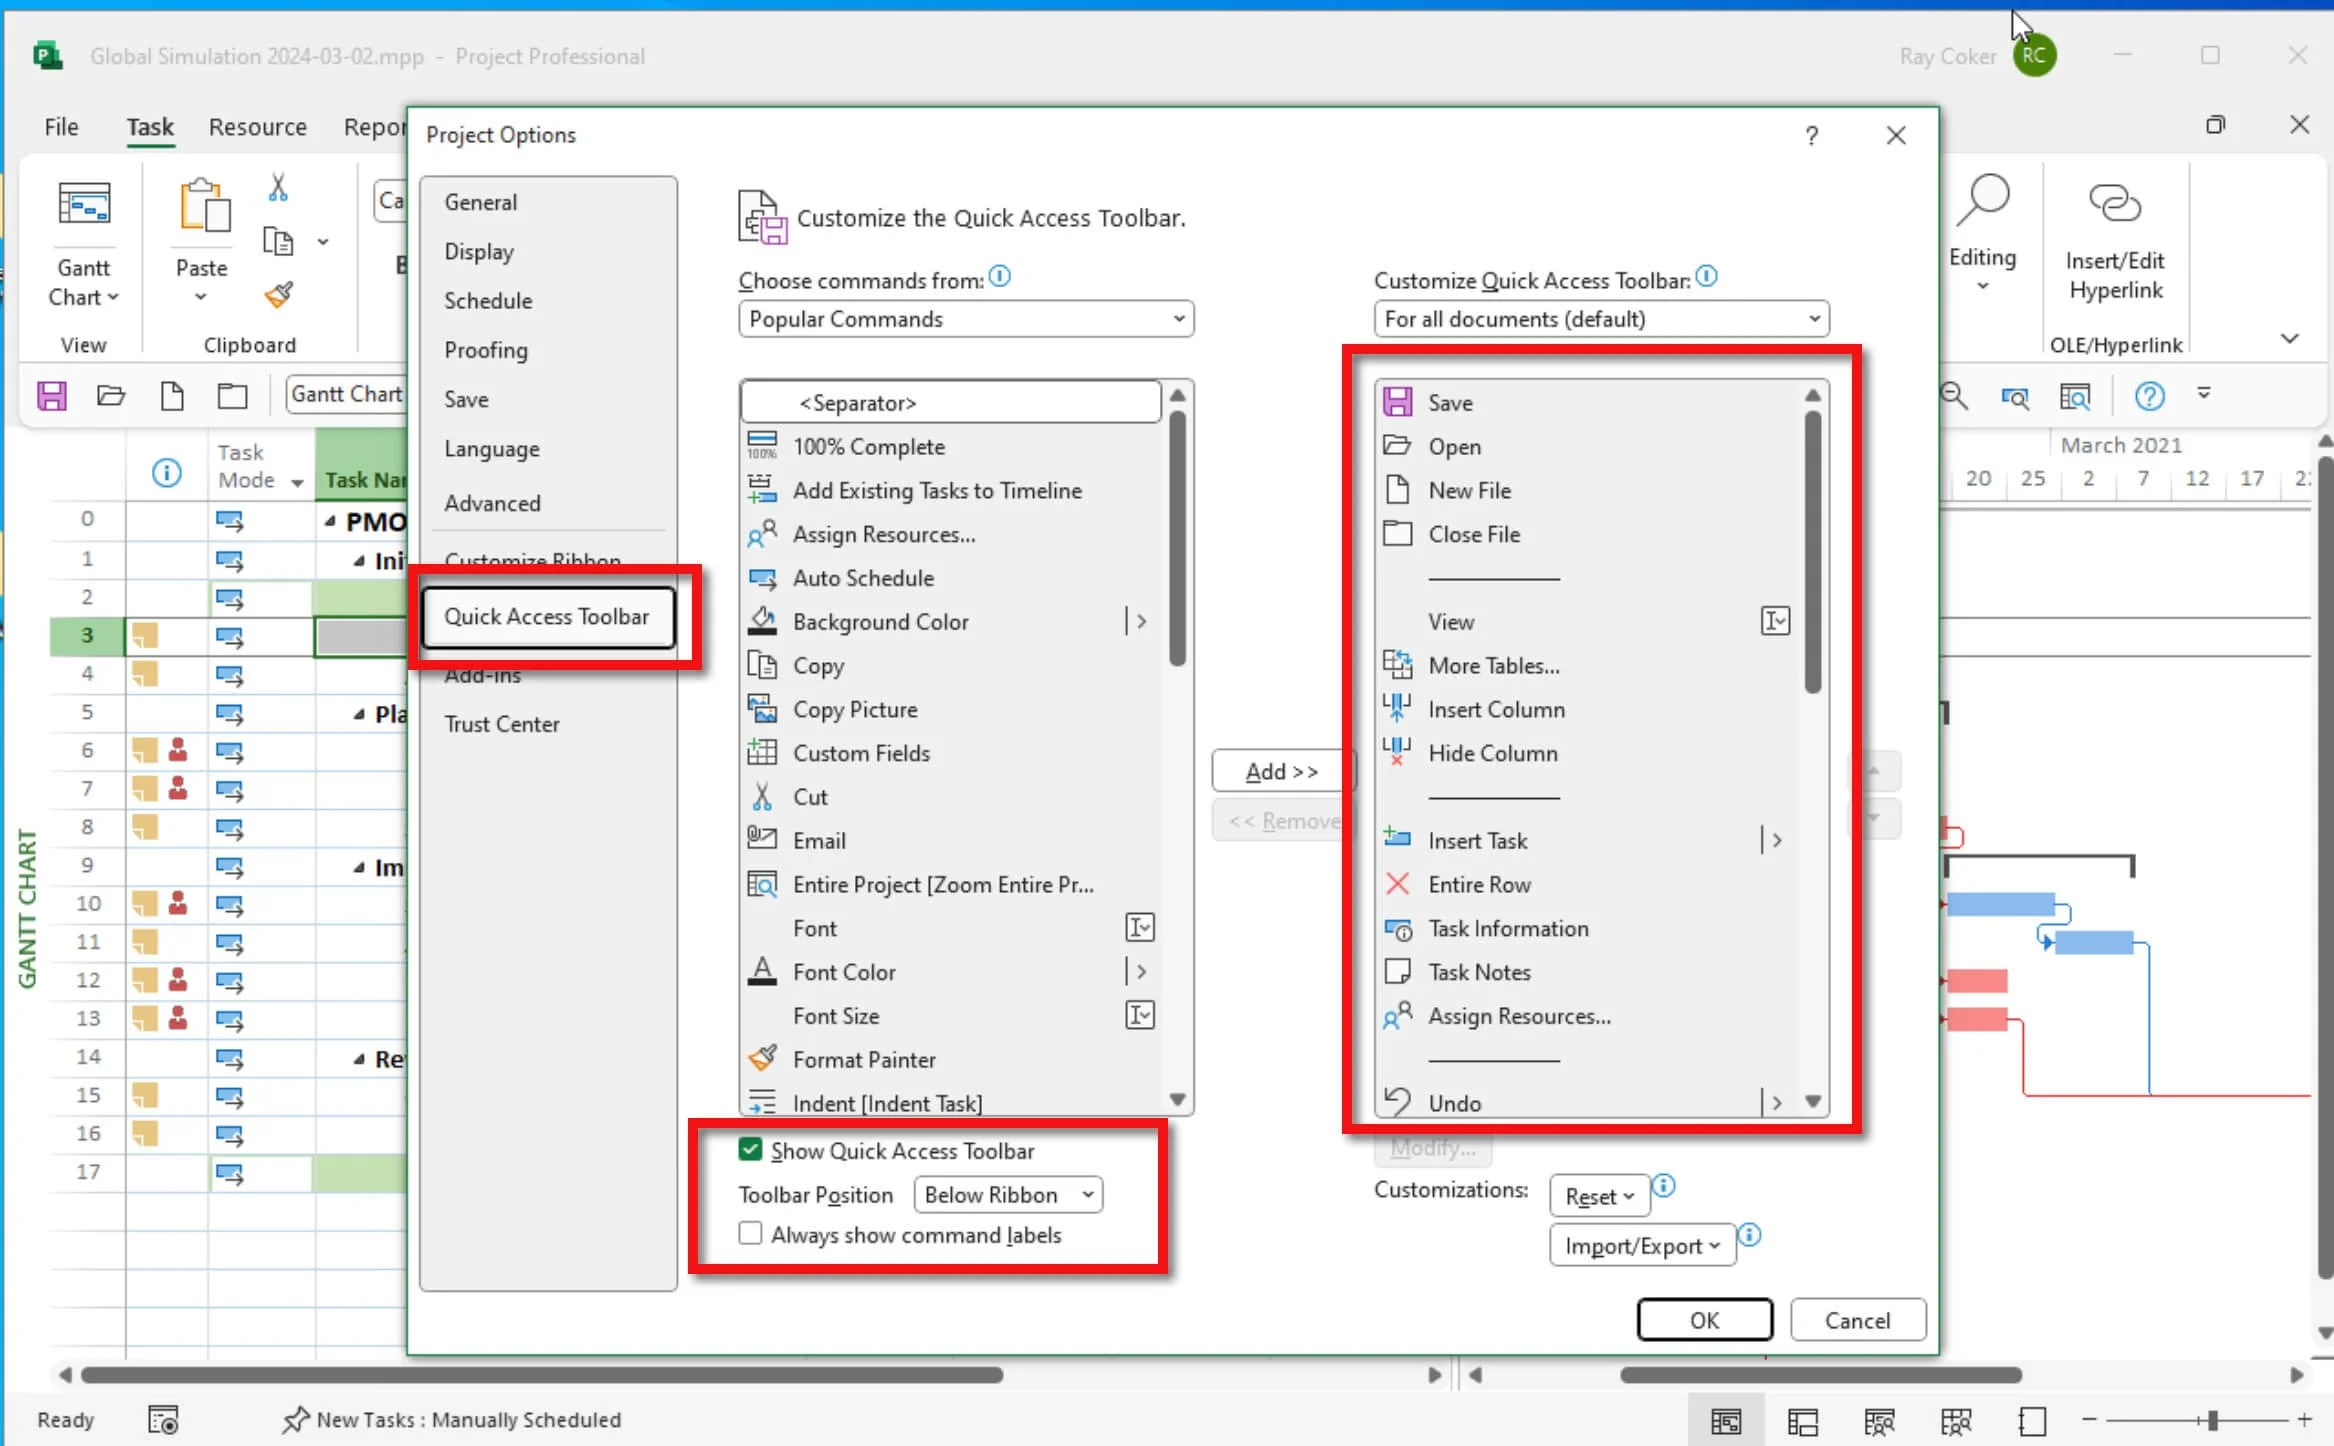Select the <Separator> item in commands list
2334x1446 pixels.
coord(950,403)
